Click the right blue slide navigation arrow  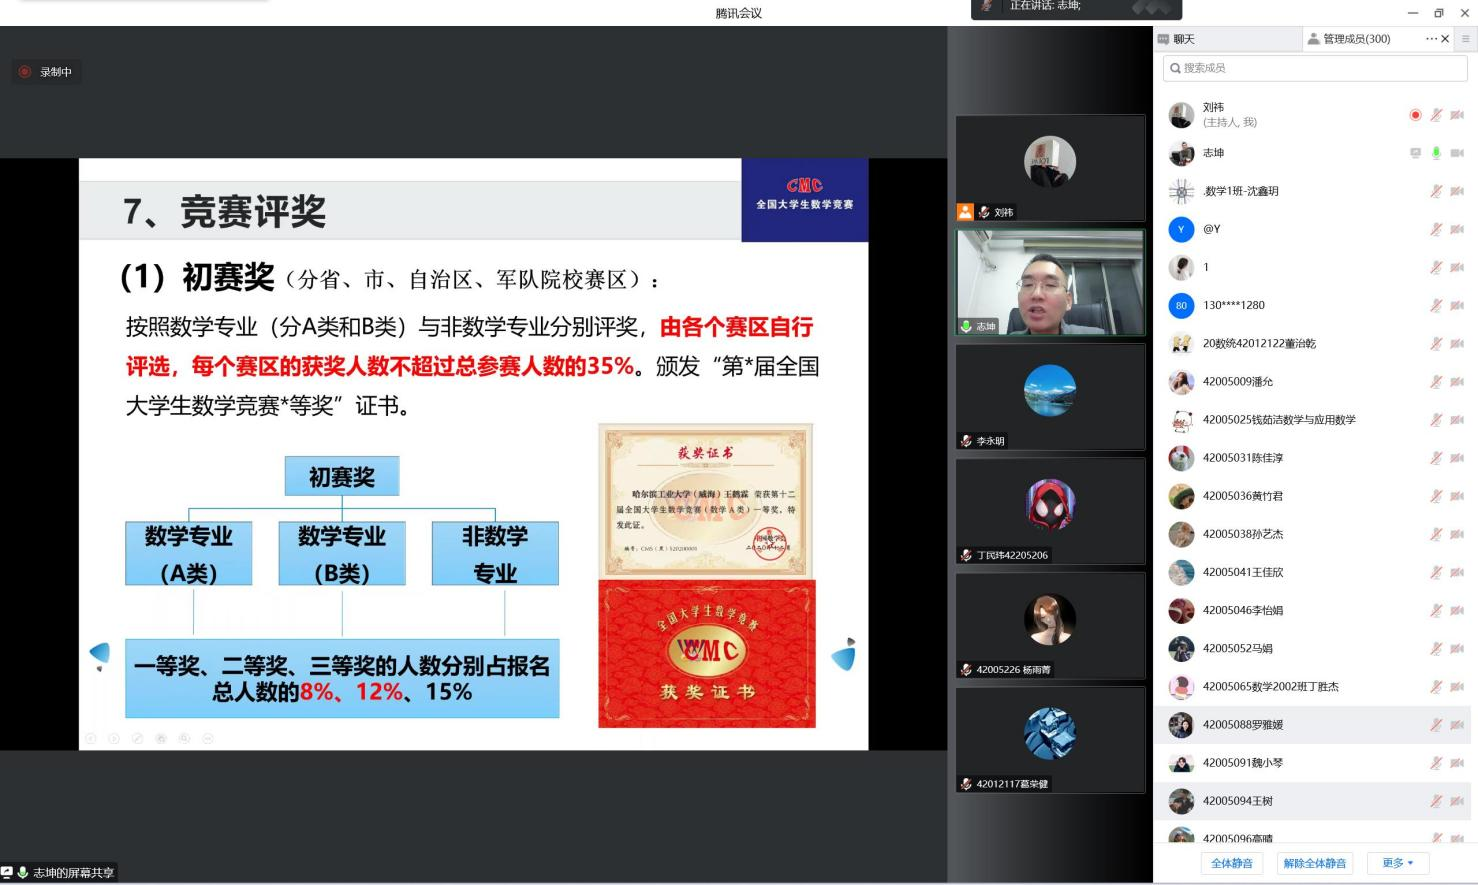[844, 655]
